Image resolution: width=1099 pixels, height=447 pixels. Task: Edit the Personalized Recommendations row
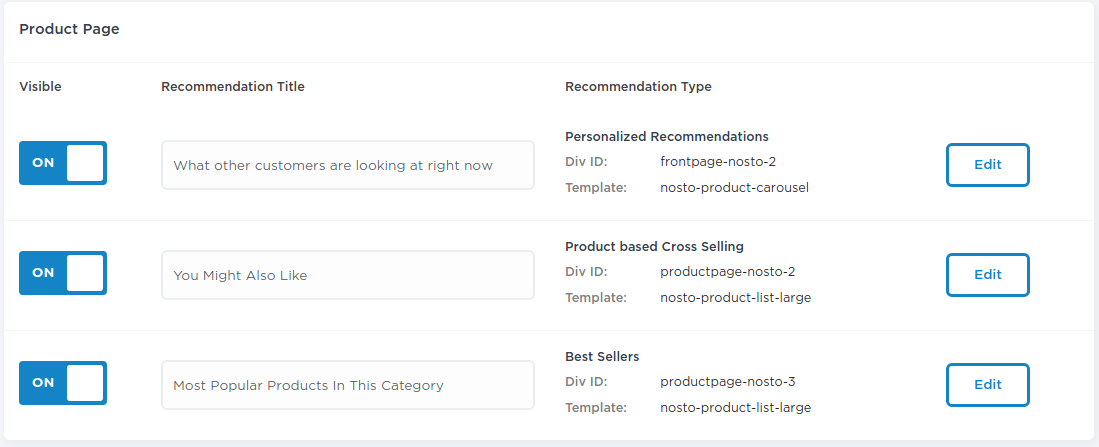tap(988, 165)
